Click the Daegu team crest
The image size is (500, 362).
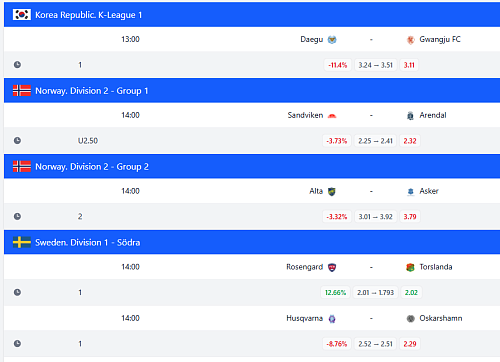tap(332, 40)
